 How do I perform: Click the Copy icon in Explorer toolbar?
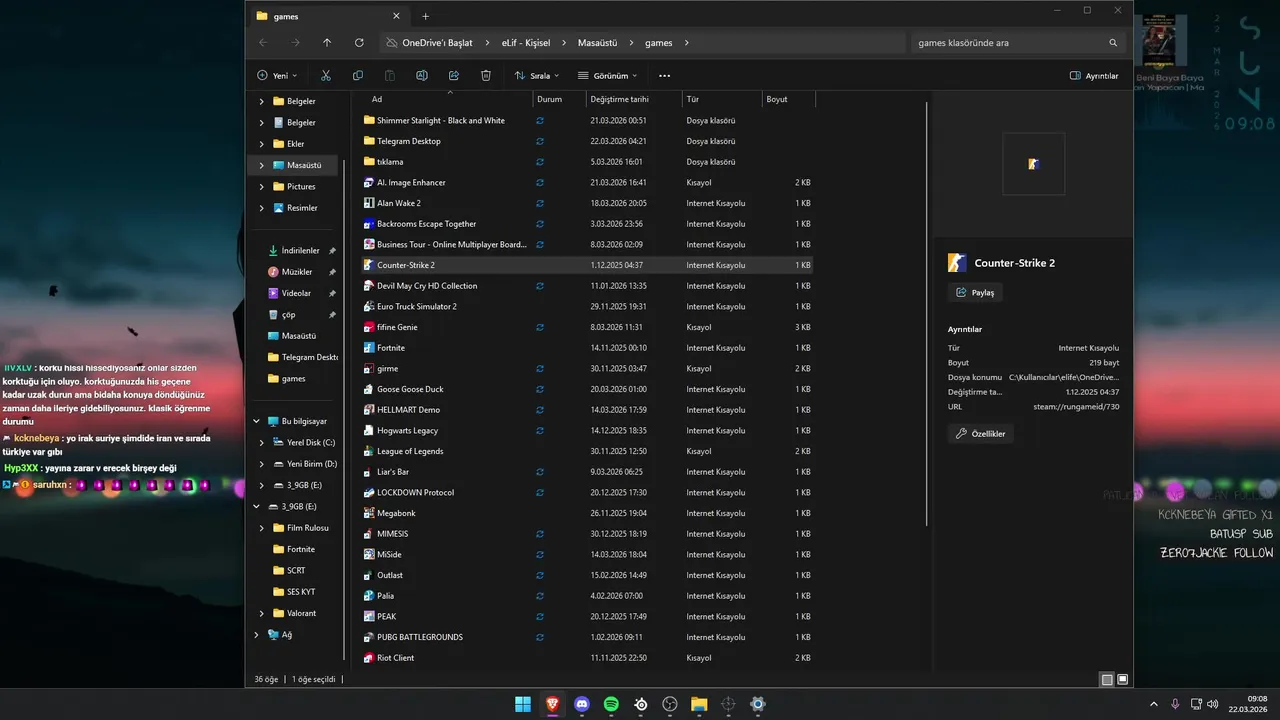point(358,75)
